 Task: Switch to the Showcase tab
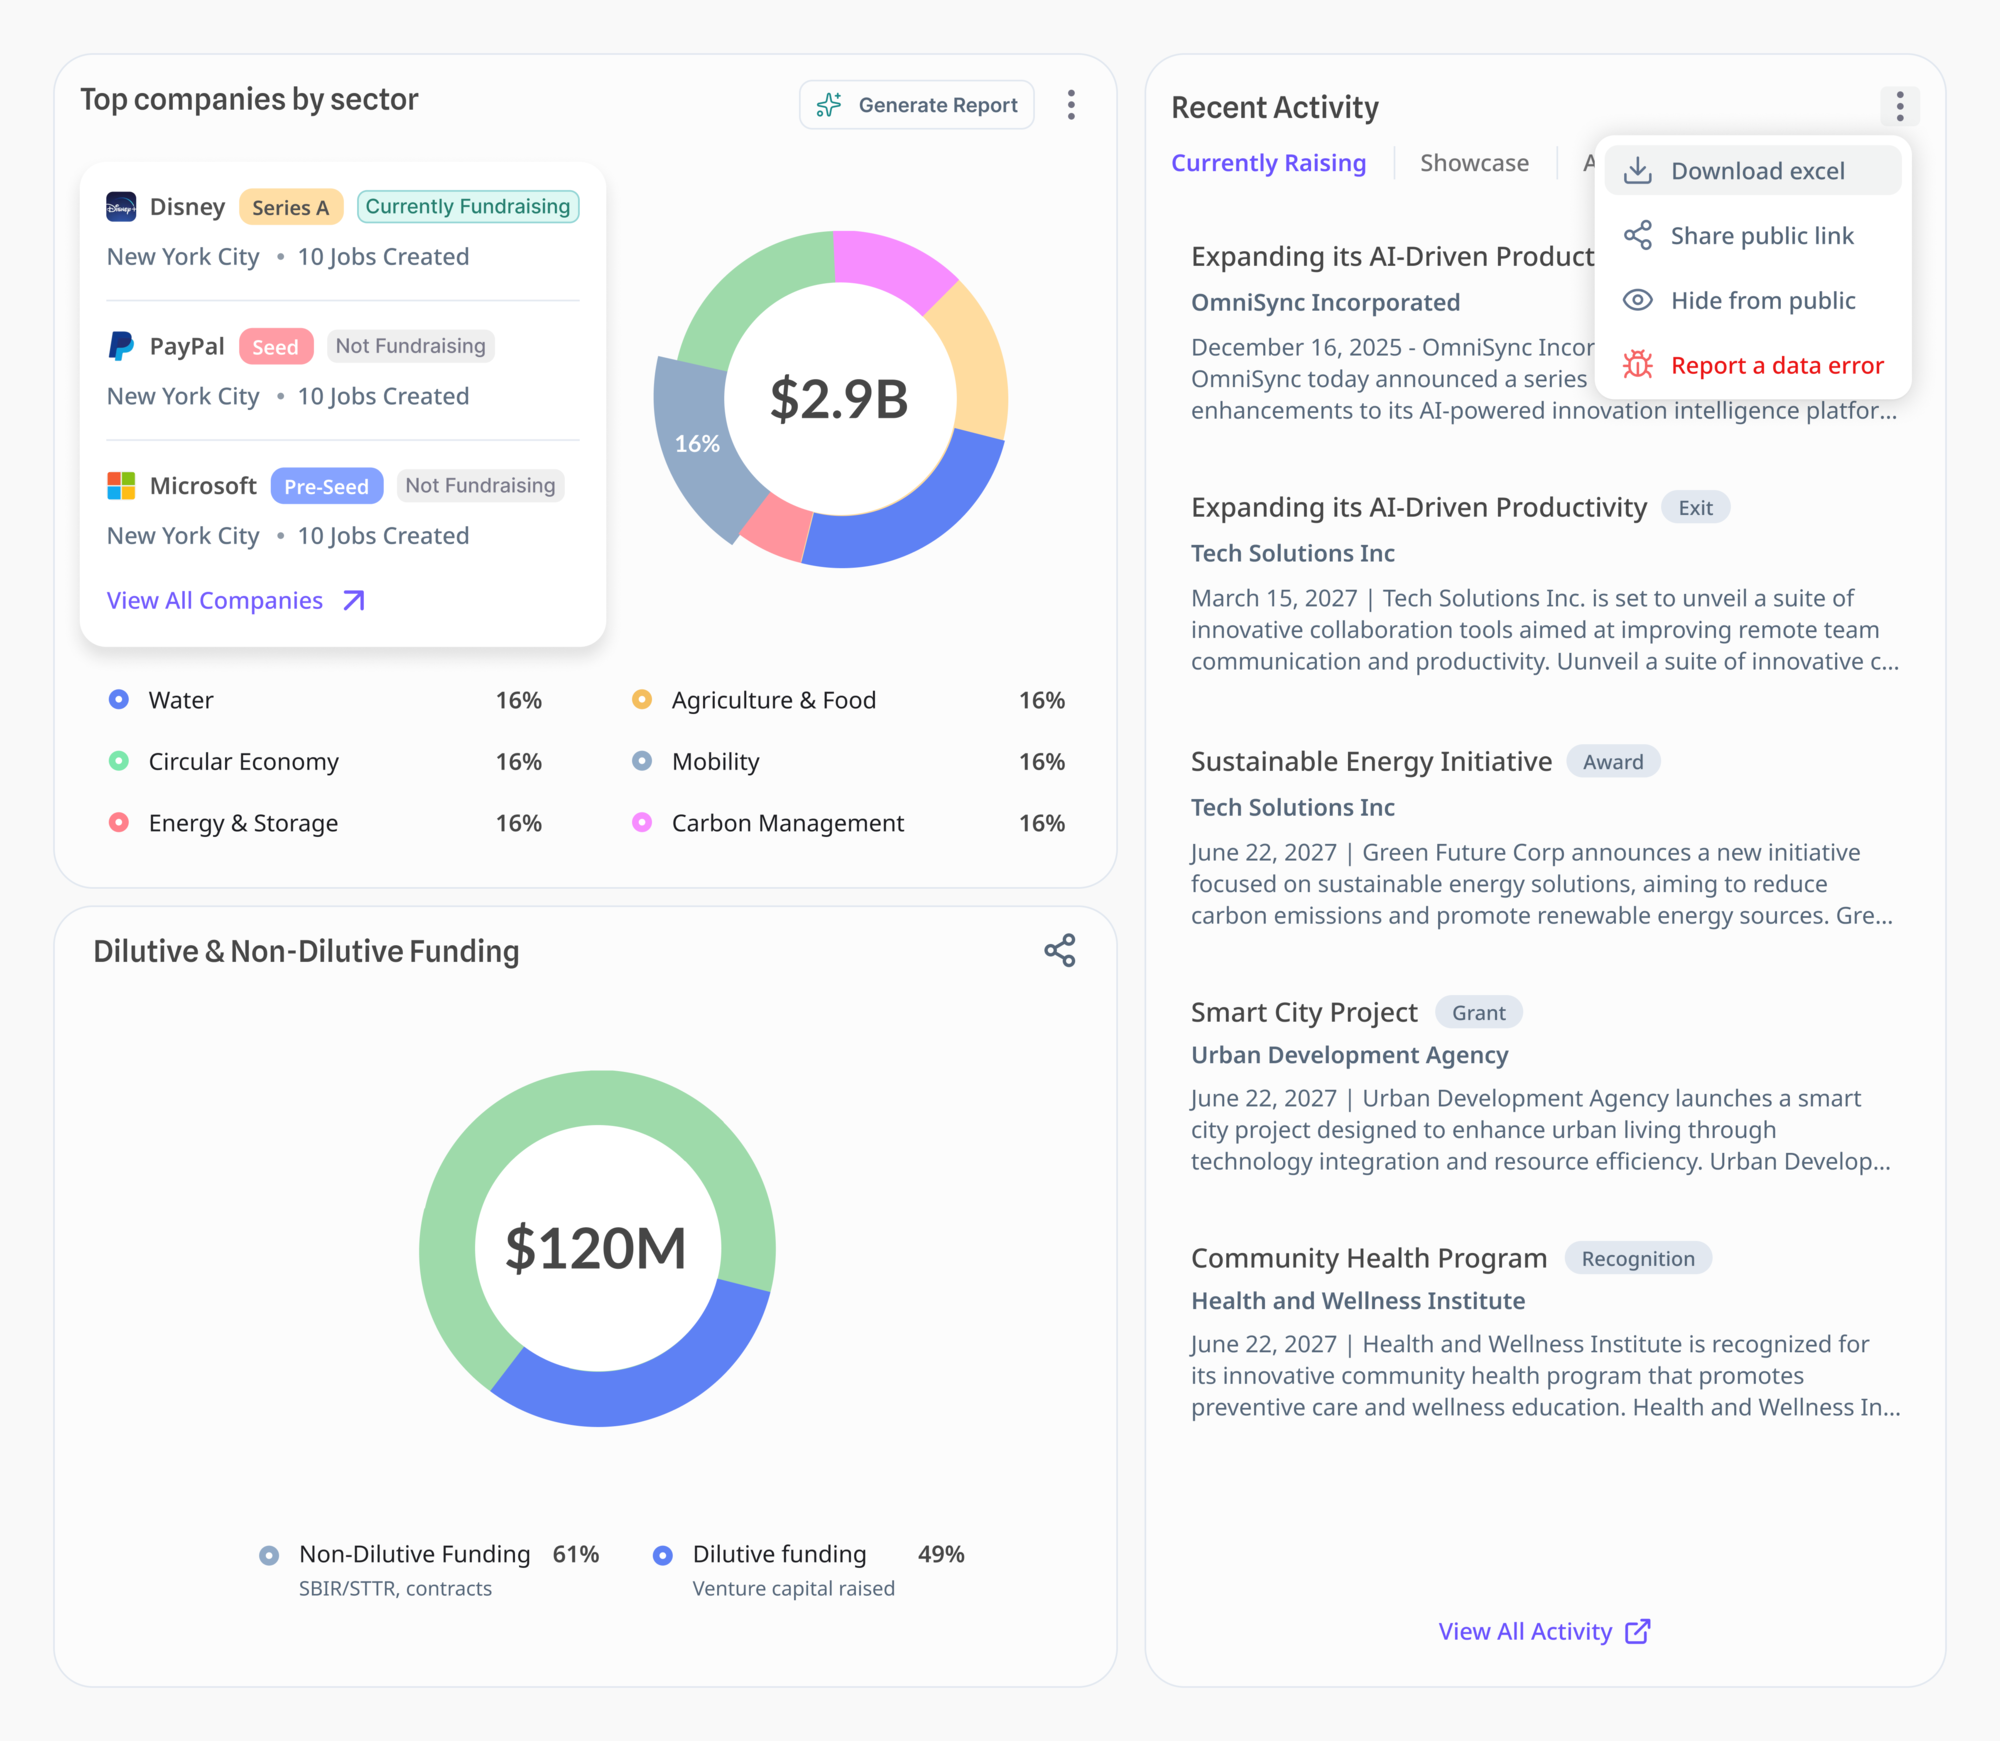(x=1474, y=163)
